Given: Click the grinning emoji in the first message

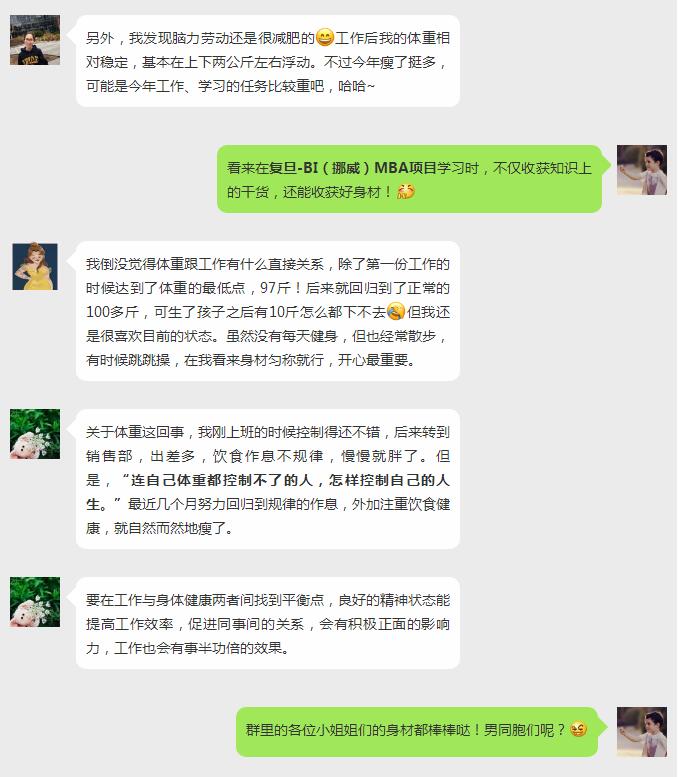Looking at the screenshot, I should pyautogui.click(x=325, y=38).
